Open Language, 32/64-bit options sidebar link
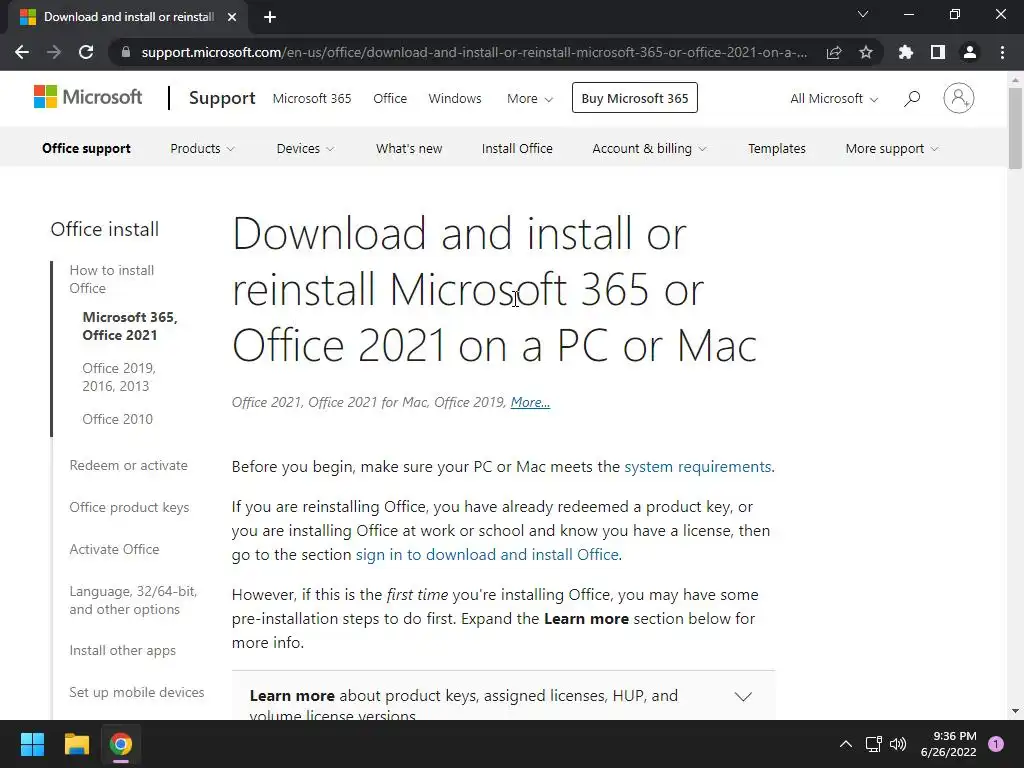This screenshot has height=768, width=1024. tap(133, 600)
